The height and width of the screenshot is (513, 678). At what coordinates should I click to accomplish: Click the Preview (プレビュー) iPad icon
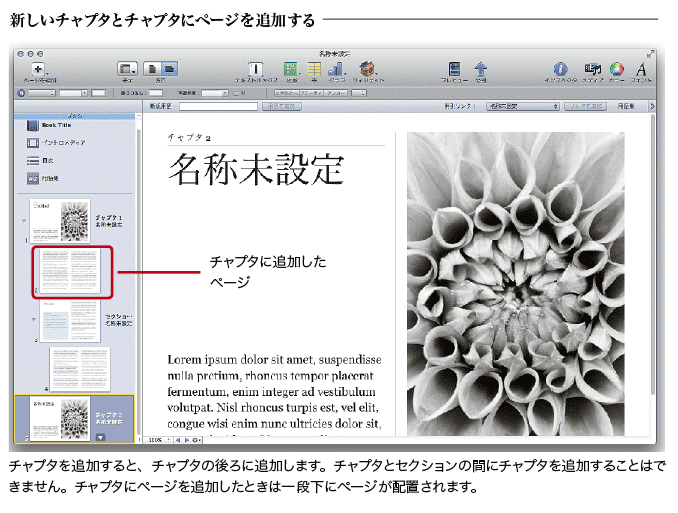pos(454,69)
